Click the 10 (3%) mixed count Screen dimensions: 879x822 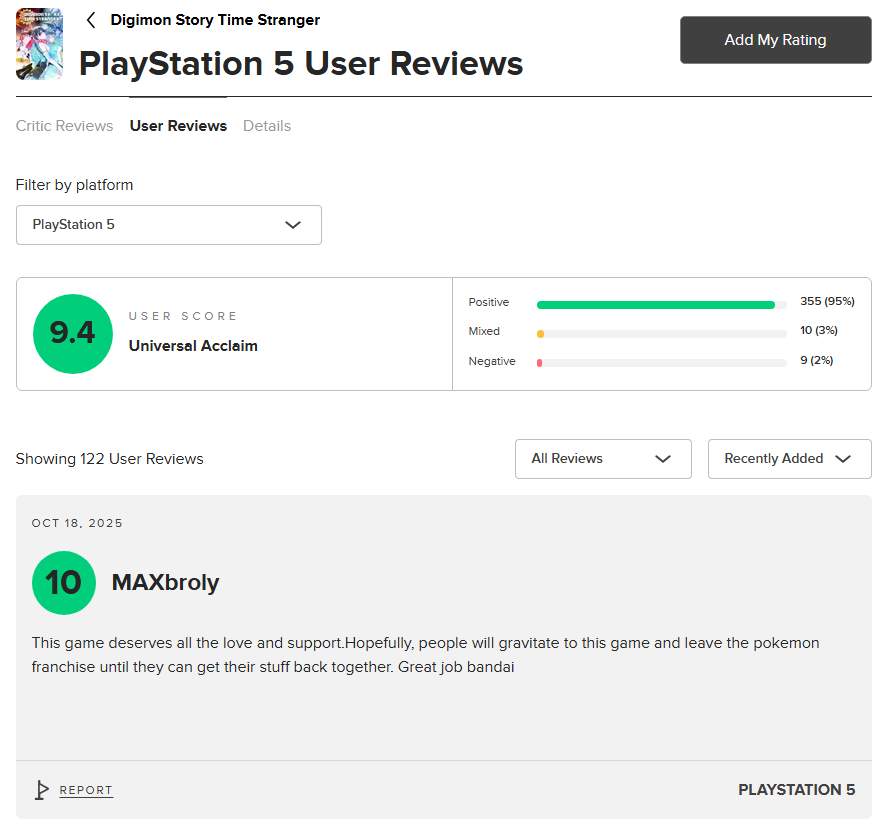coord(818,330)
